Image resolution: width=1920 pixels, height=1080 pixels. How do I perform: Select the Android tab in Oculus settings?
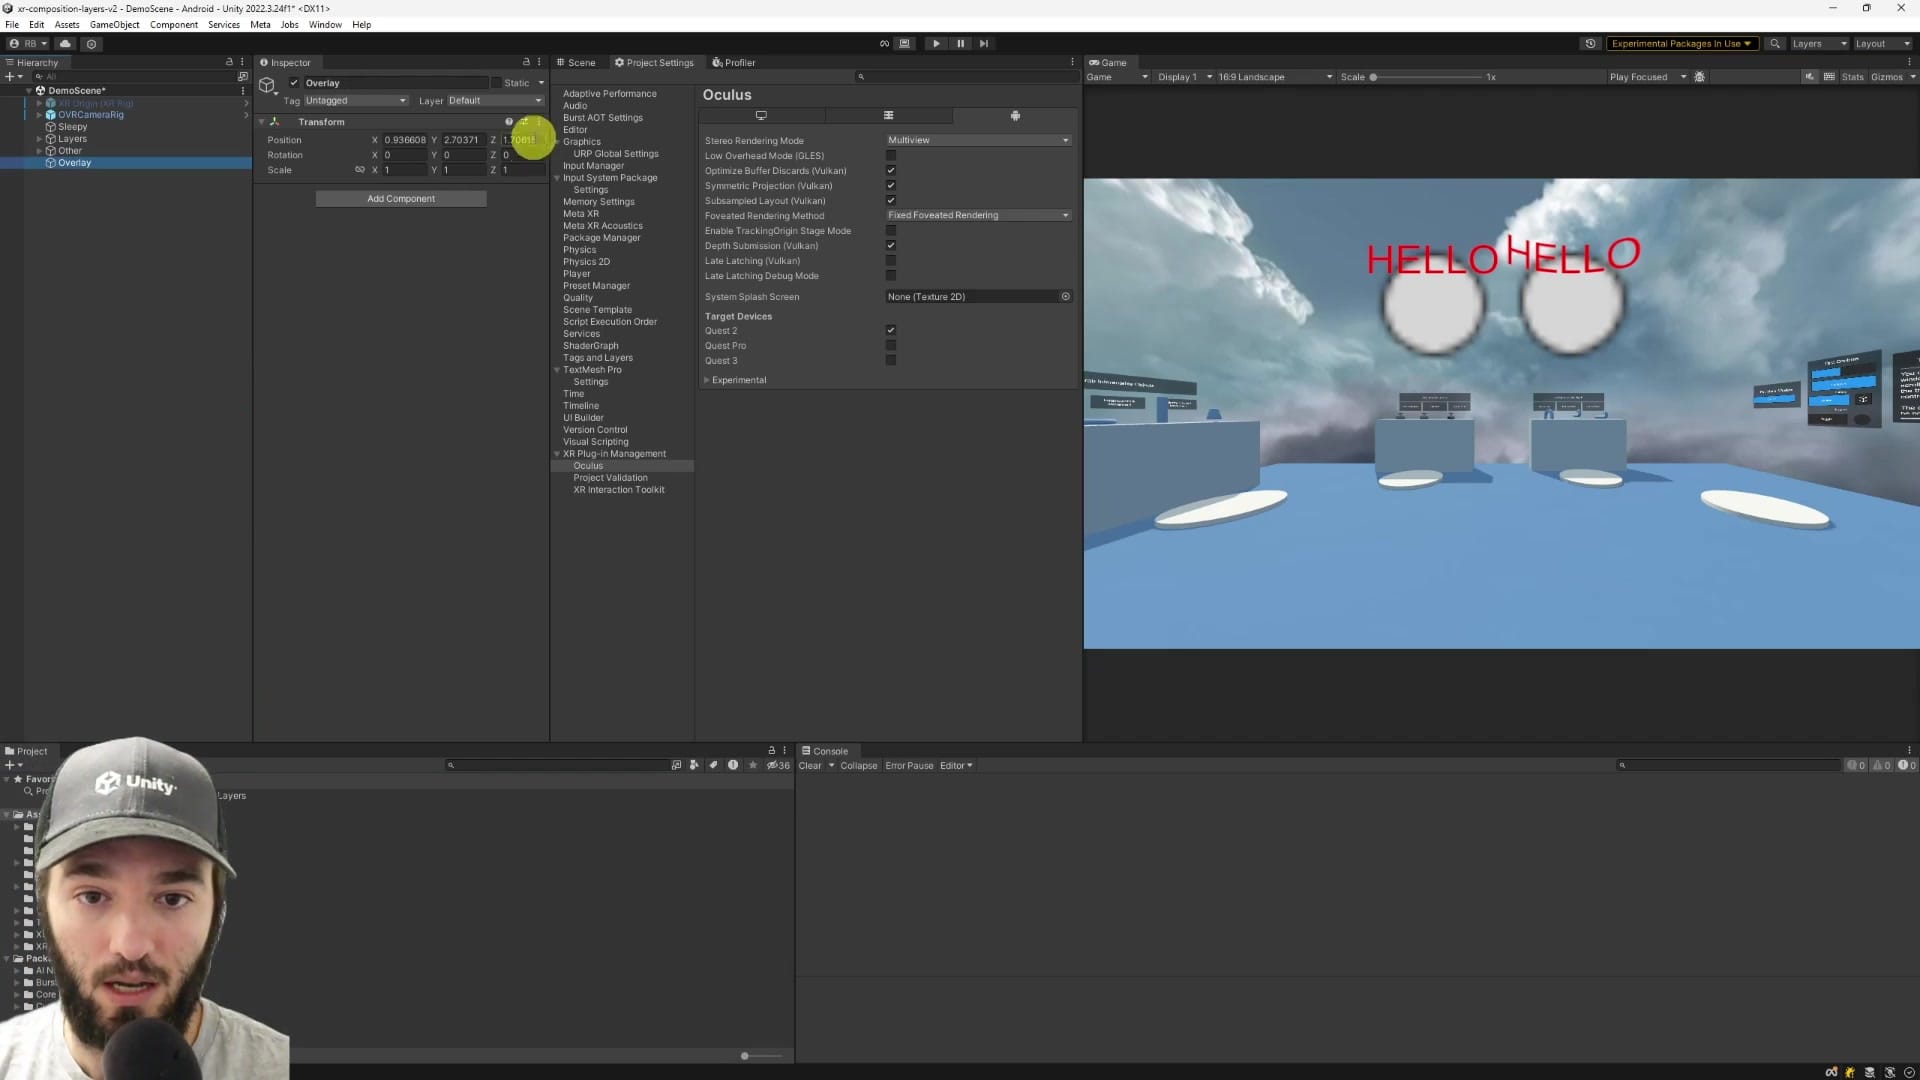coord(1015,115)
